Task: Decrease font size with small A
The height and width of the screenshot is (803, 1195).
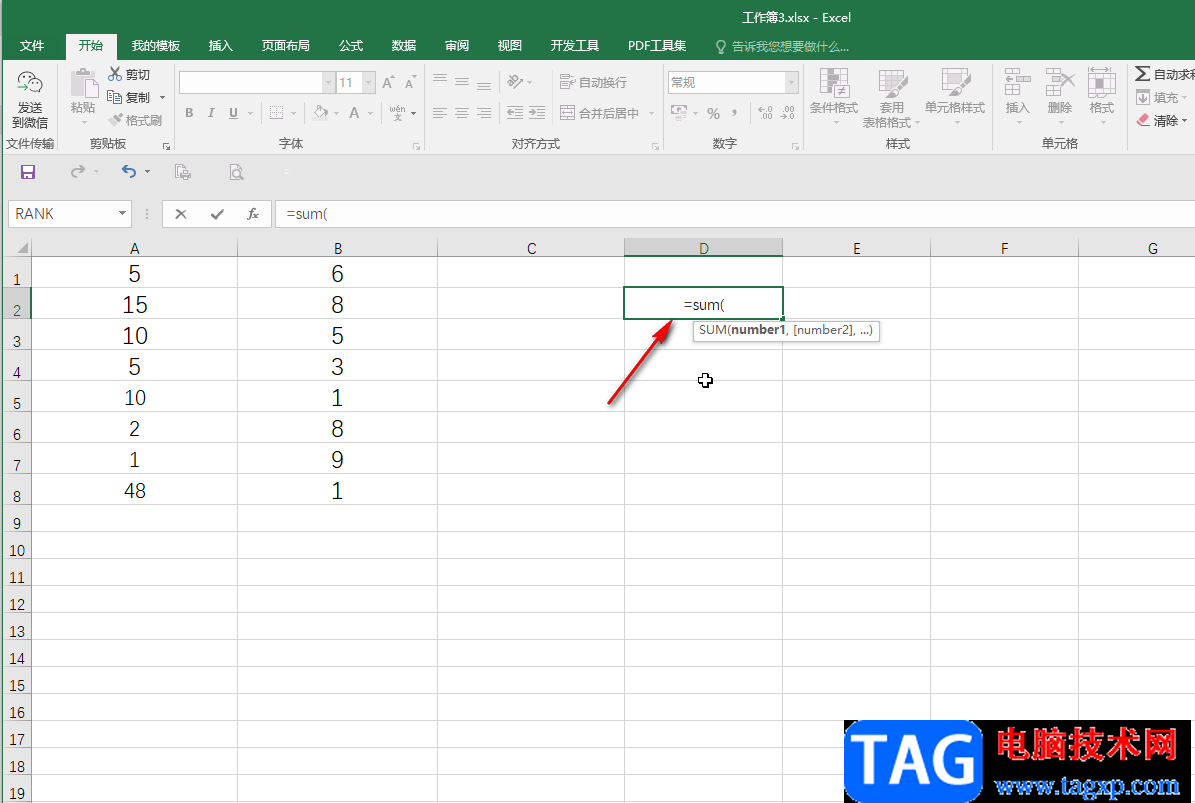Action: [410, 82]
